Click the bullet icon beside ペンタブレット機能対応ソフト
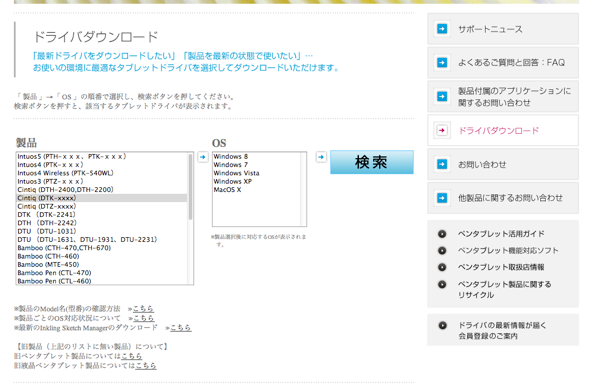This screenshot has height=384, width=600. [442, 251]
